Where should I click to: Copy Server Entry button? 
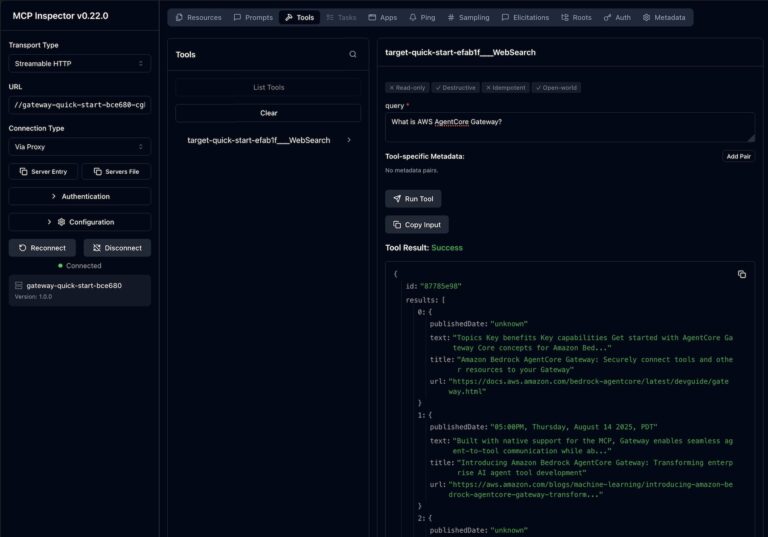pyautogui.click(x=43, y=171)
